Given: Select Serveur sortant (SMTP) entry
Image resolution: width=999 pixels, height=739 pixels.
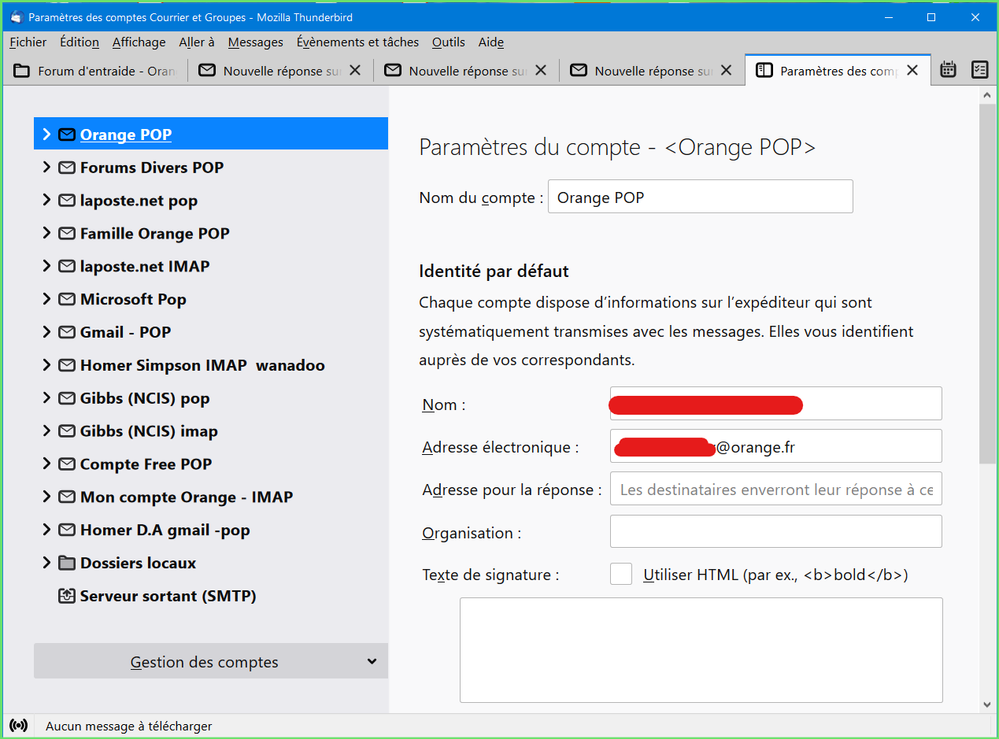Looking at the screenshot, I should [211, 596].
